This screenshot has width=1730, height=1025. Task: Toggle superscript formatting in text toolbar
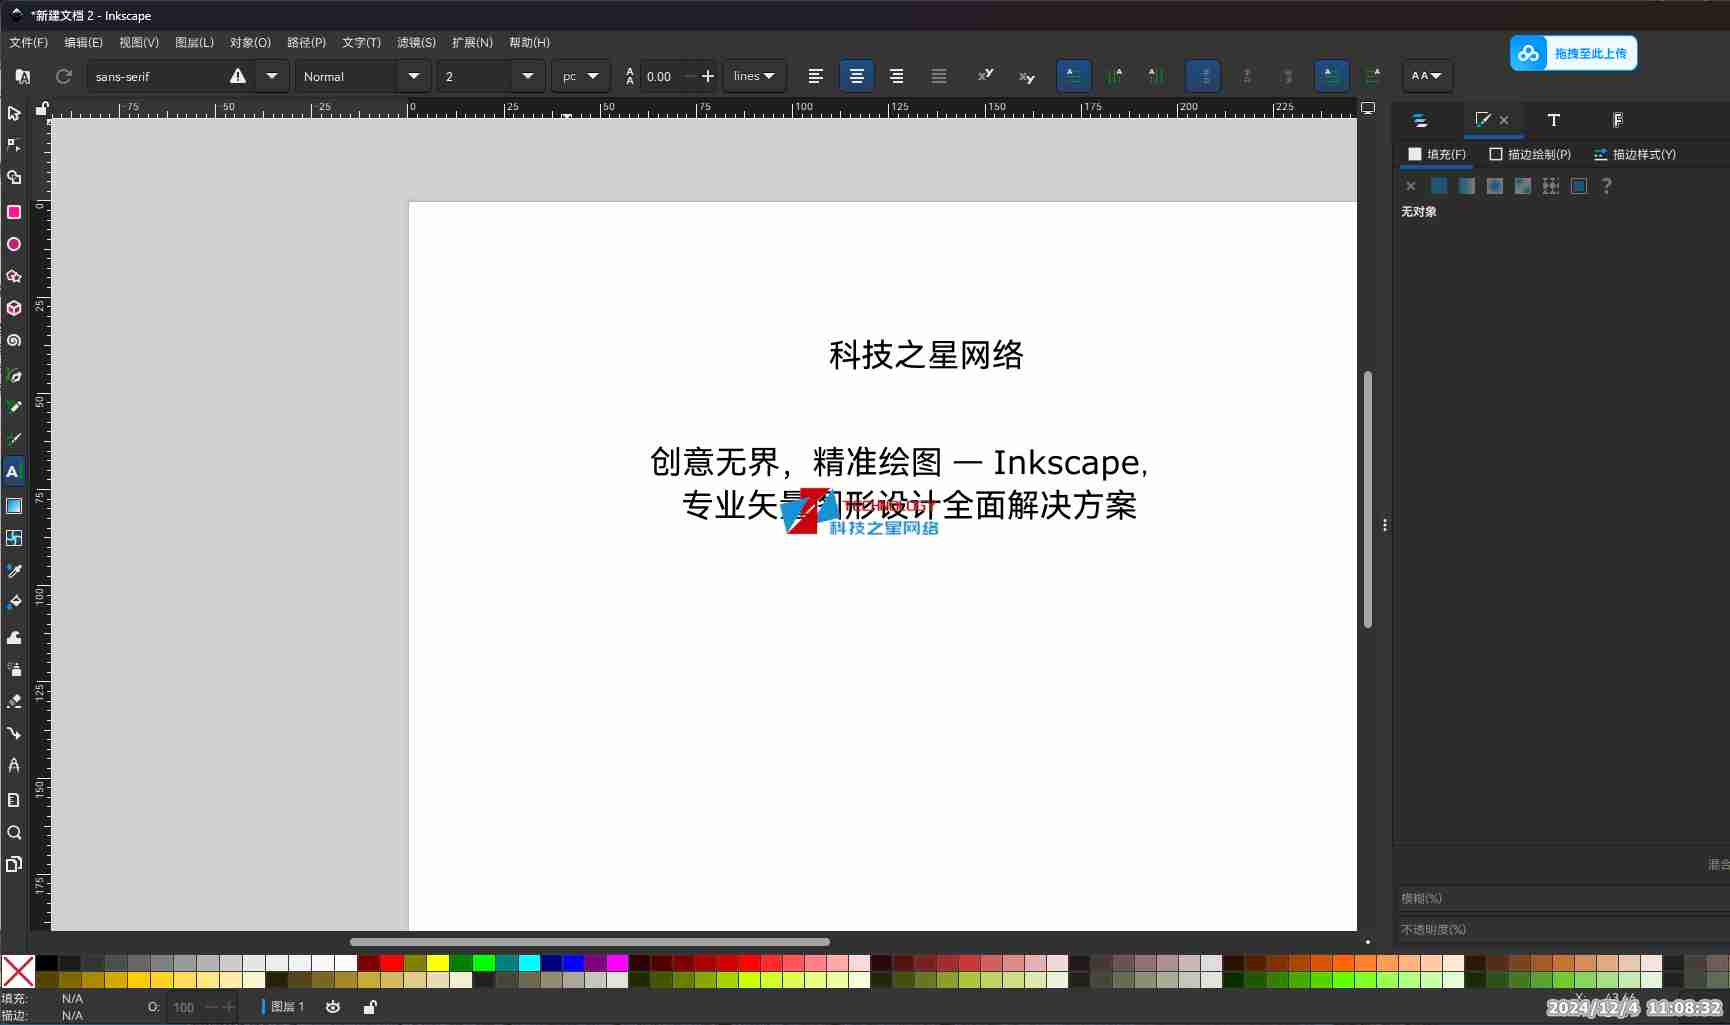[x=985, y=76]
